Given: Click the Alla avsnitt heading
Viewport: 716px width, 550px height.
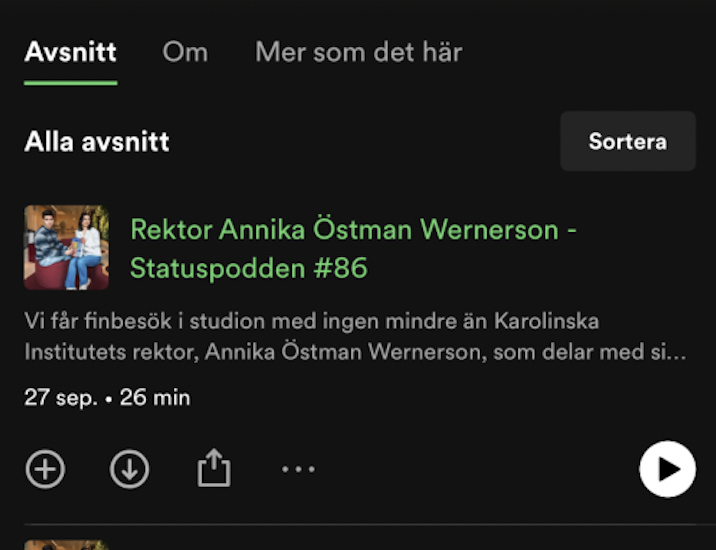Looking at the screenshot, I should [97, 141].
